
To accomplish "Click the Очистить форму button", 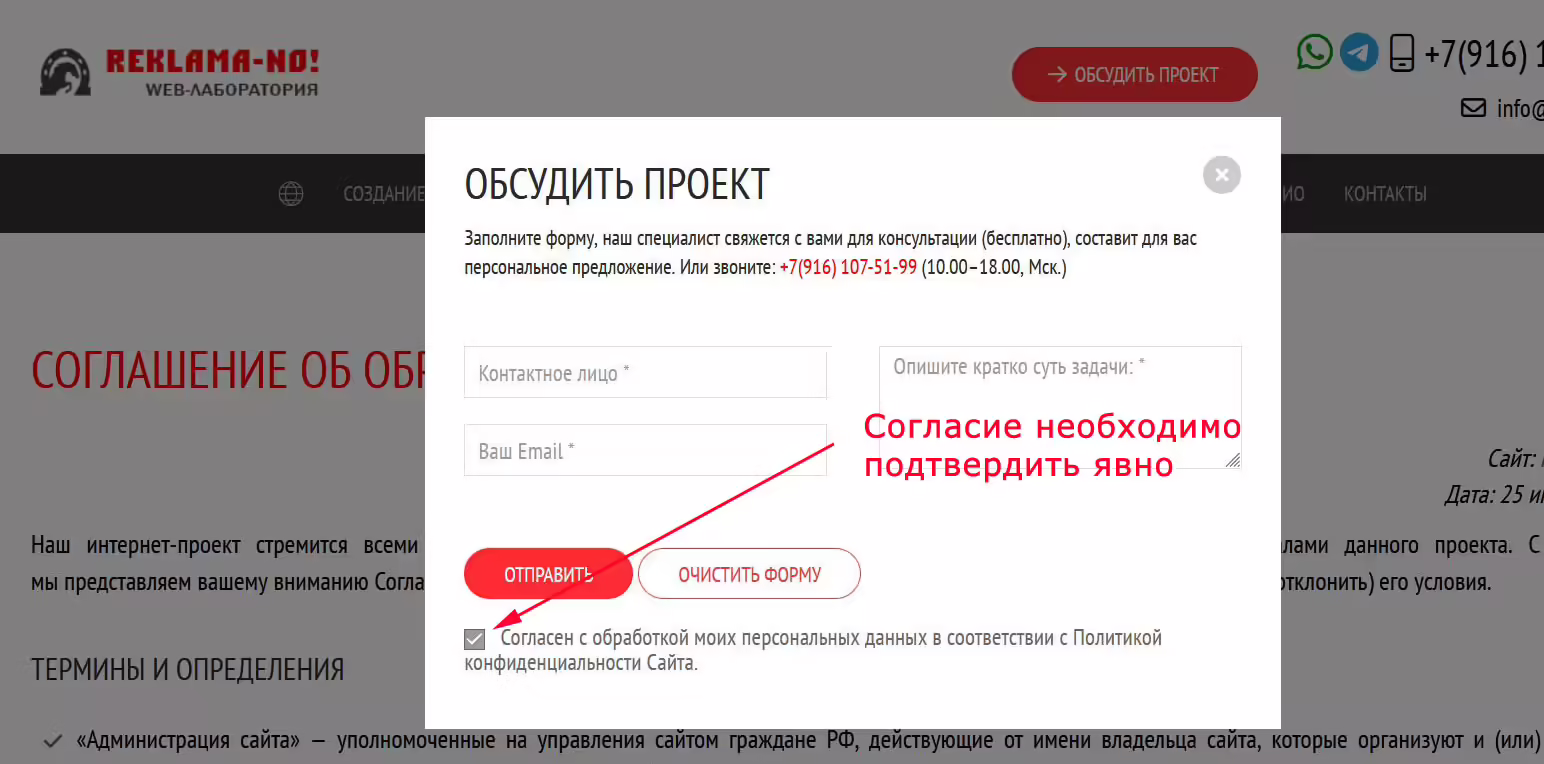I will (x=749, y=574).
